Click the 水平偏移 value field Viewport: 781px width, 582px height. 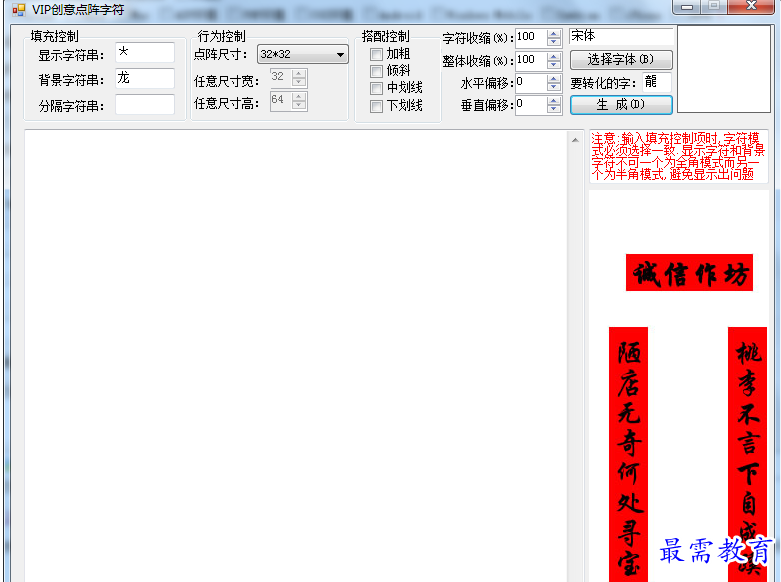tap(531, 83)
